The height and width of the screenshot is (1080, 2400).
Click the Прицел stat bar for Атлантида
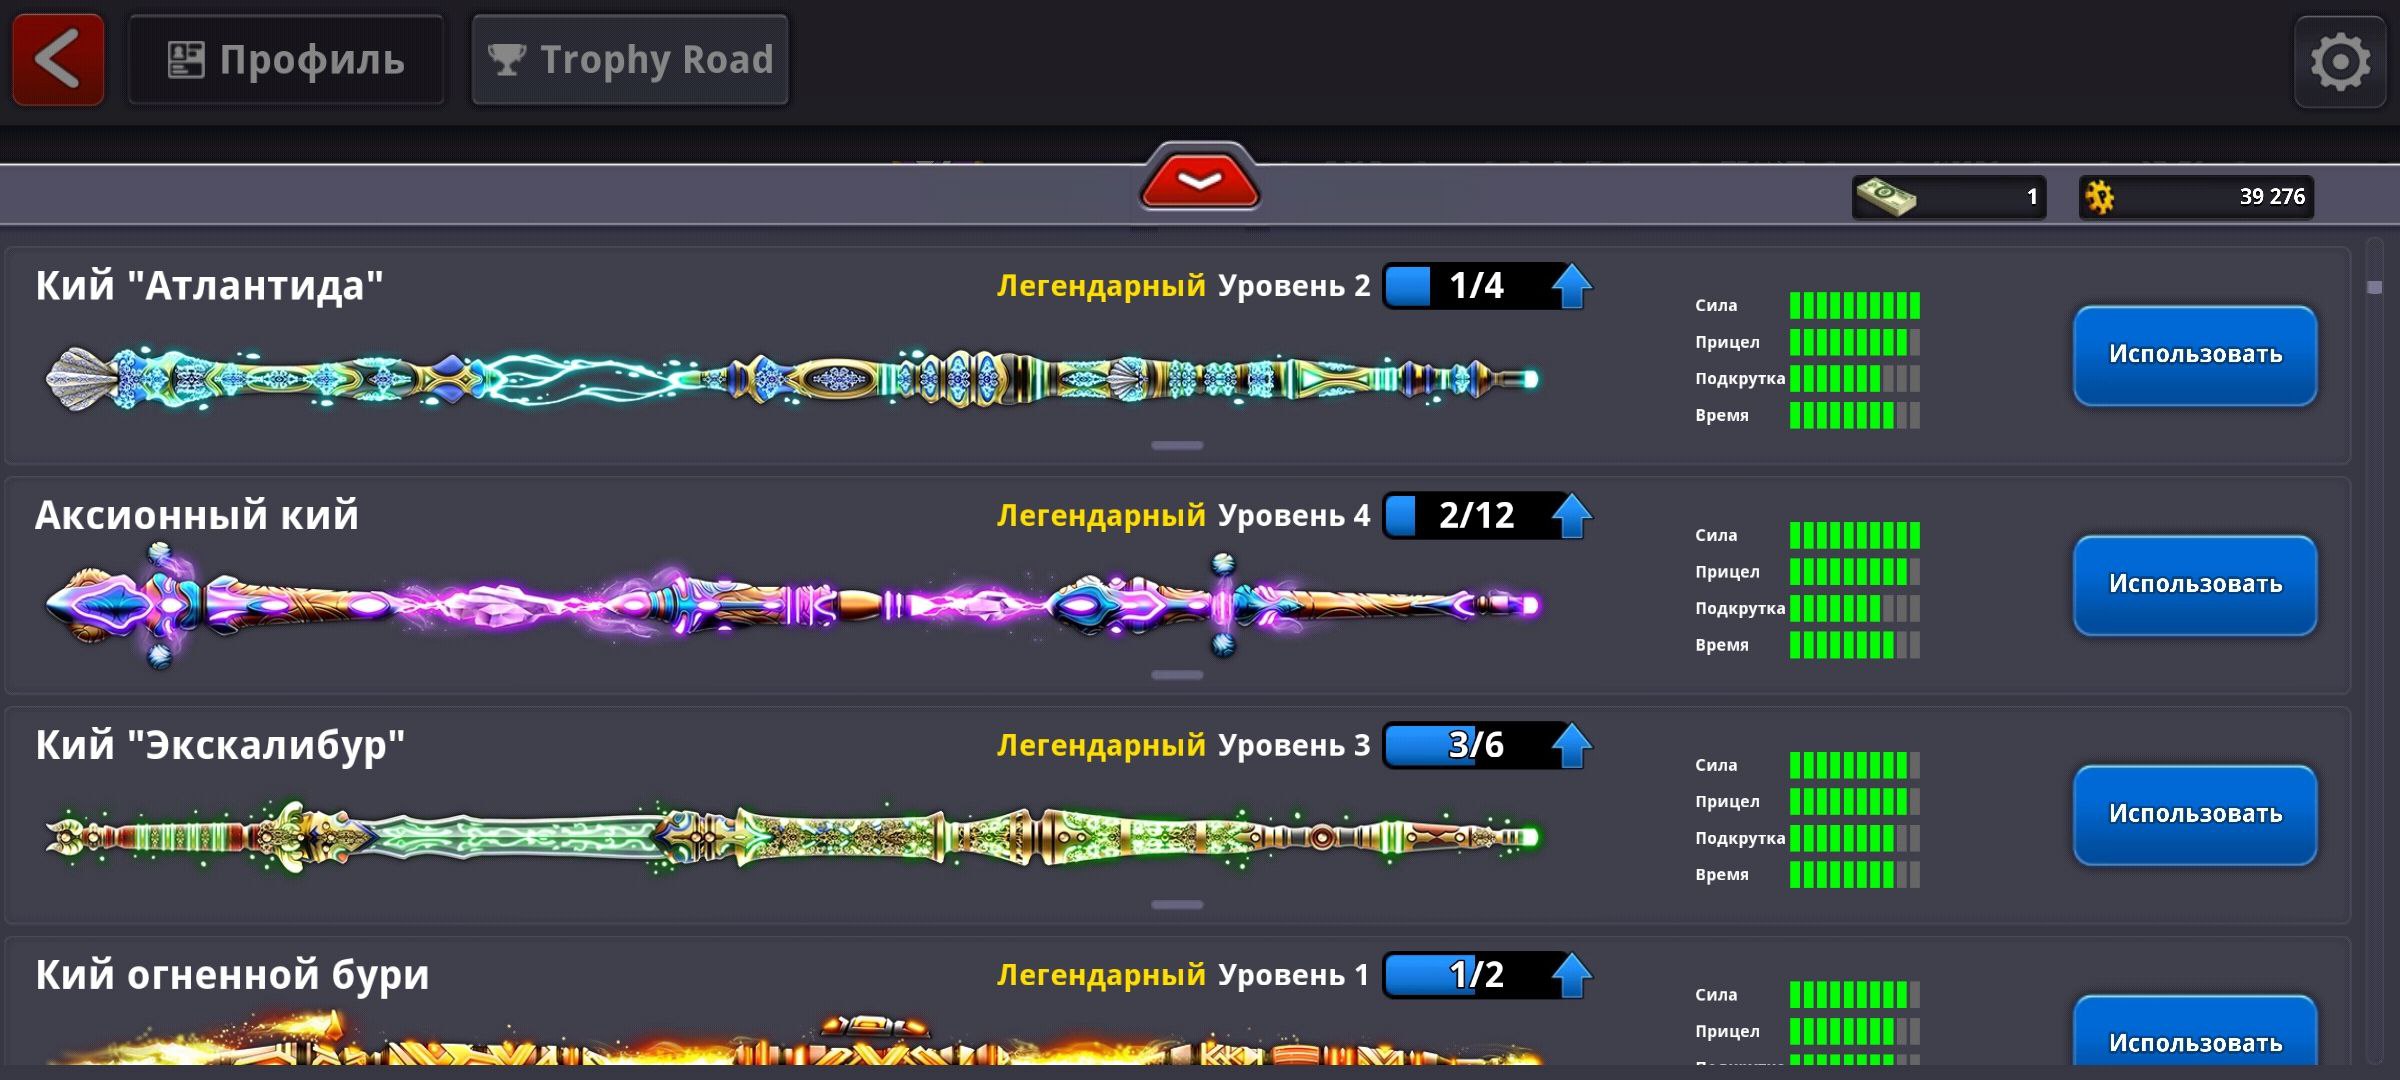pos(1854,342)
